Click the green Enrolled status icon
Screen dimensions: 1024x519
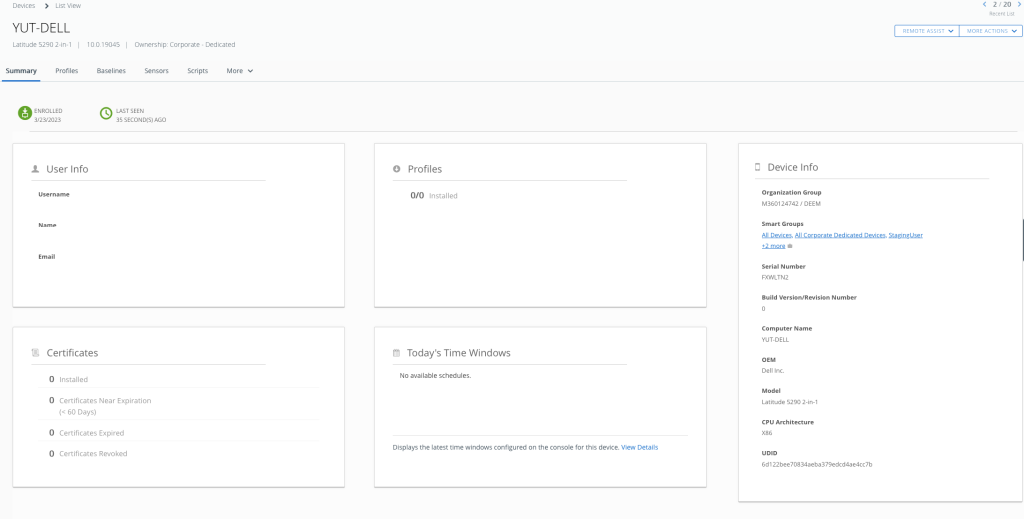[25, 113]
